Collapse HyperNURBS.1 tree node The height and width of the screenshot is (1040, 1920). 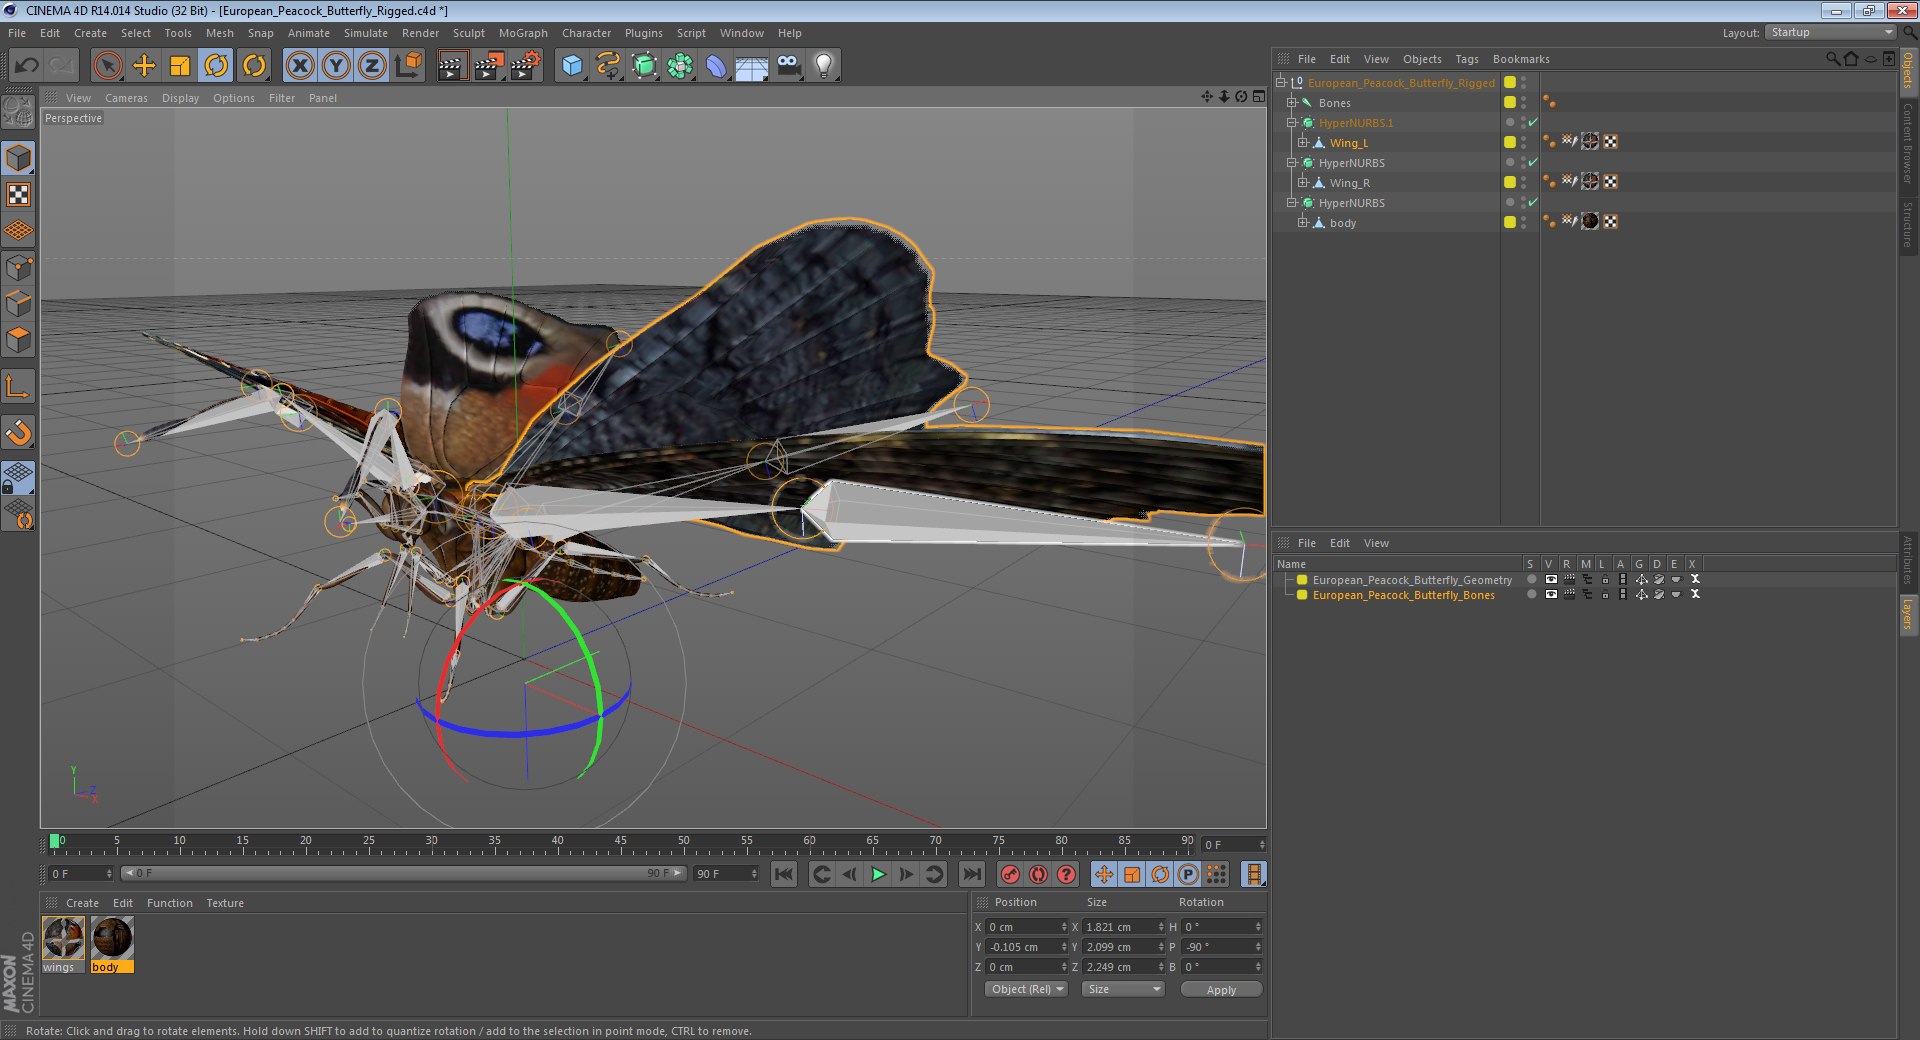point(1292,123)
